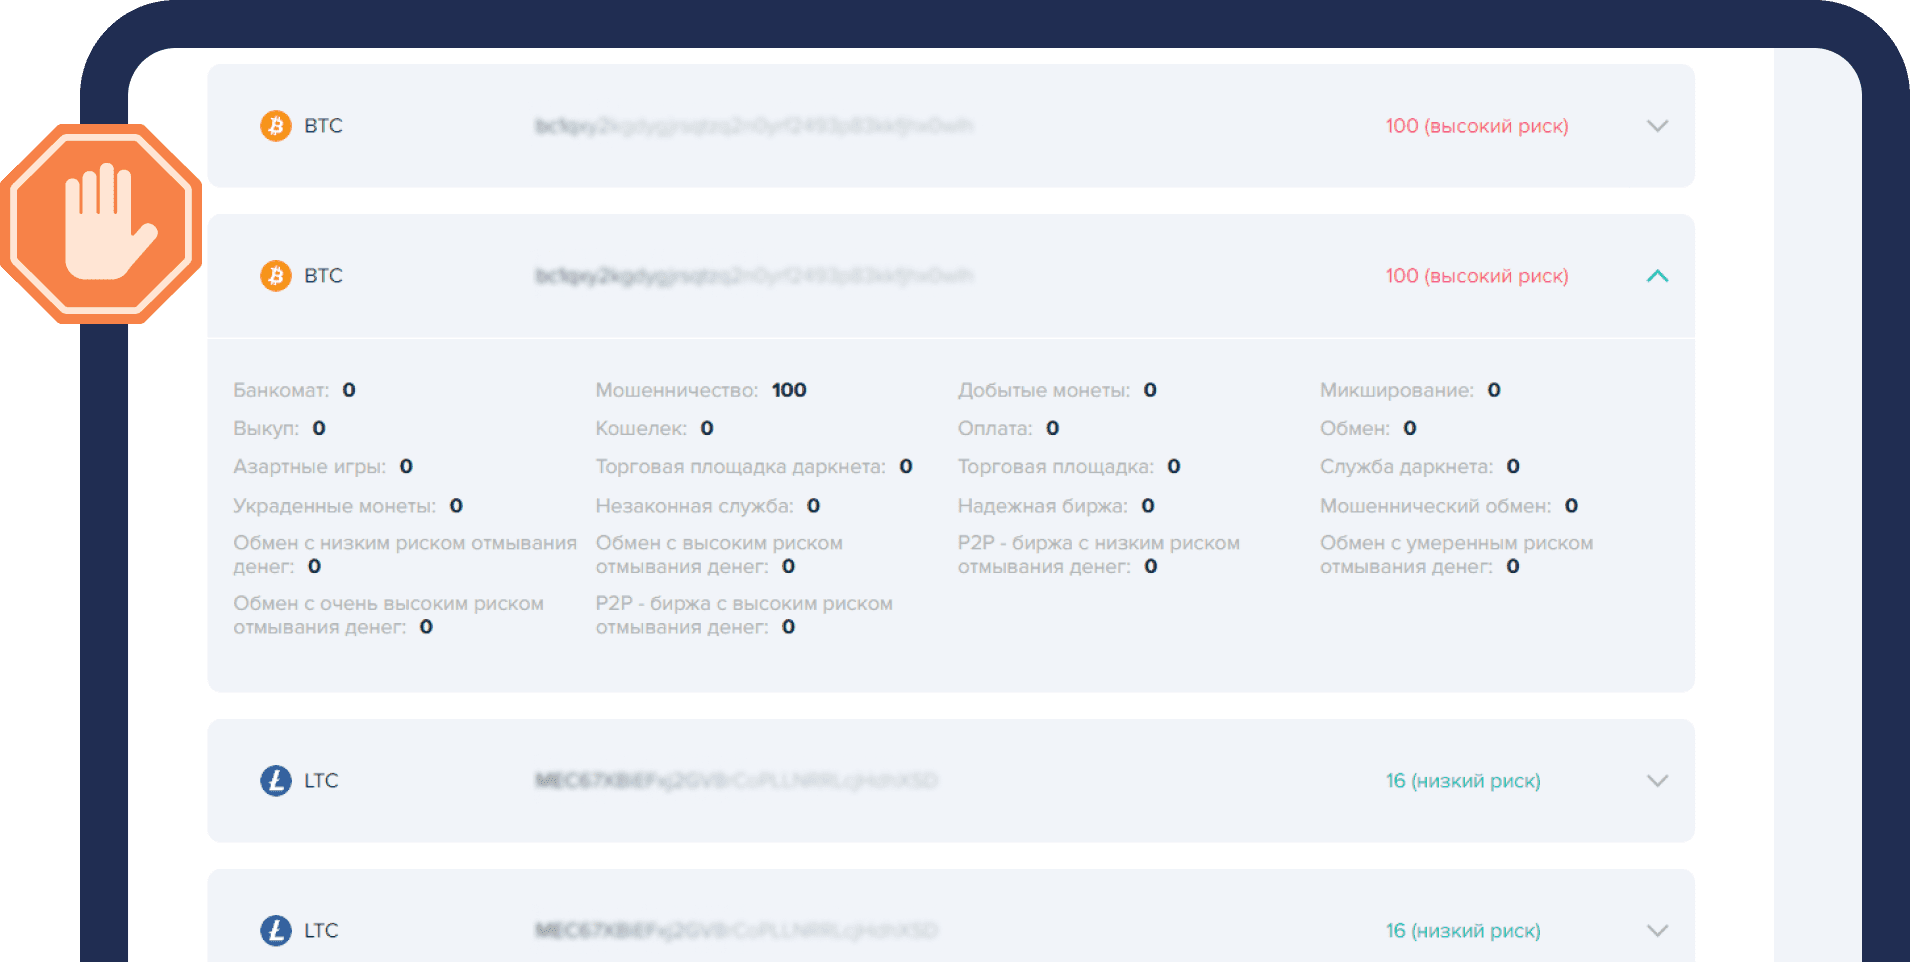Click the Bitcoin icon in the collapsed BTC row

pos(276,126)
